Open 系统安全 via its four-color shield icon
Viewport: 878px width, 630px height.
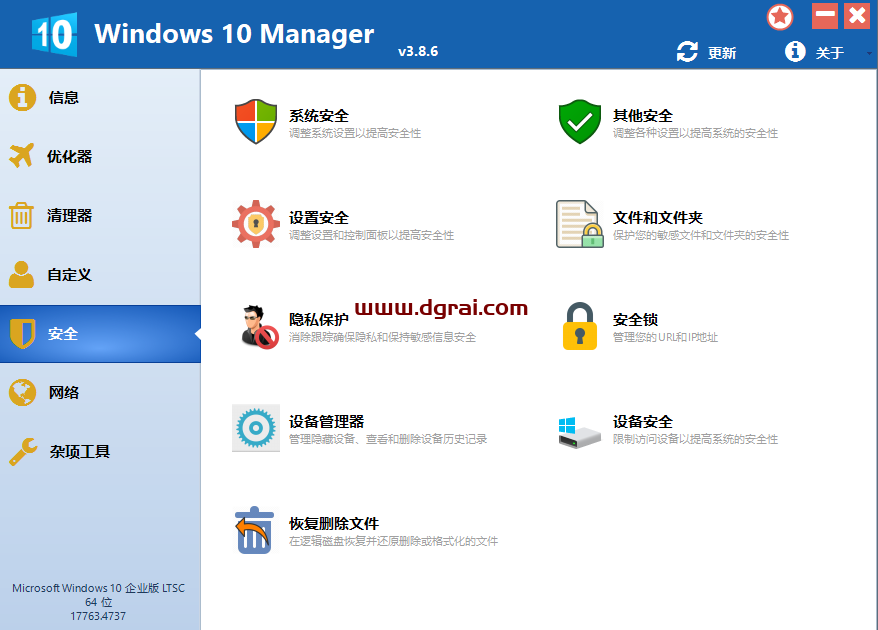click(x=256, y=122)
